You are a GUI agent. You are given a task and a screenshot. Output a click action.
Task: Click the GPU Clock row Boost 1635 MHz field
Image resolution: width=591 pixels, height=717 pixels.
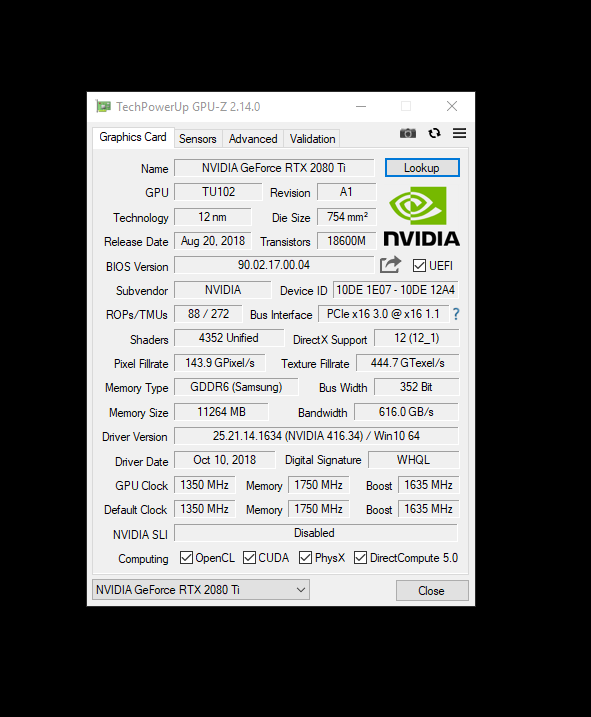coord(429,485)
